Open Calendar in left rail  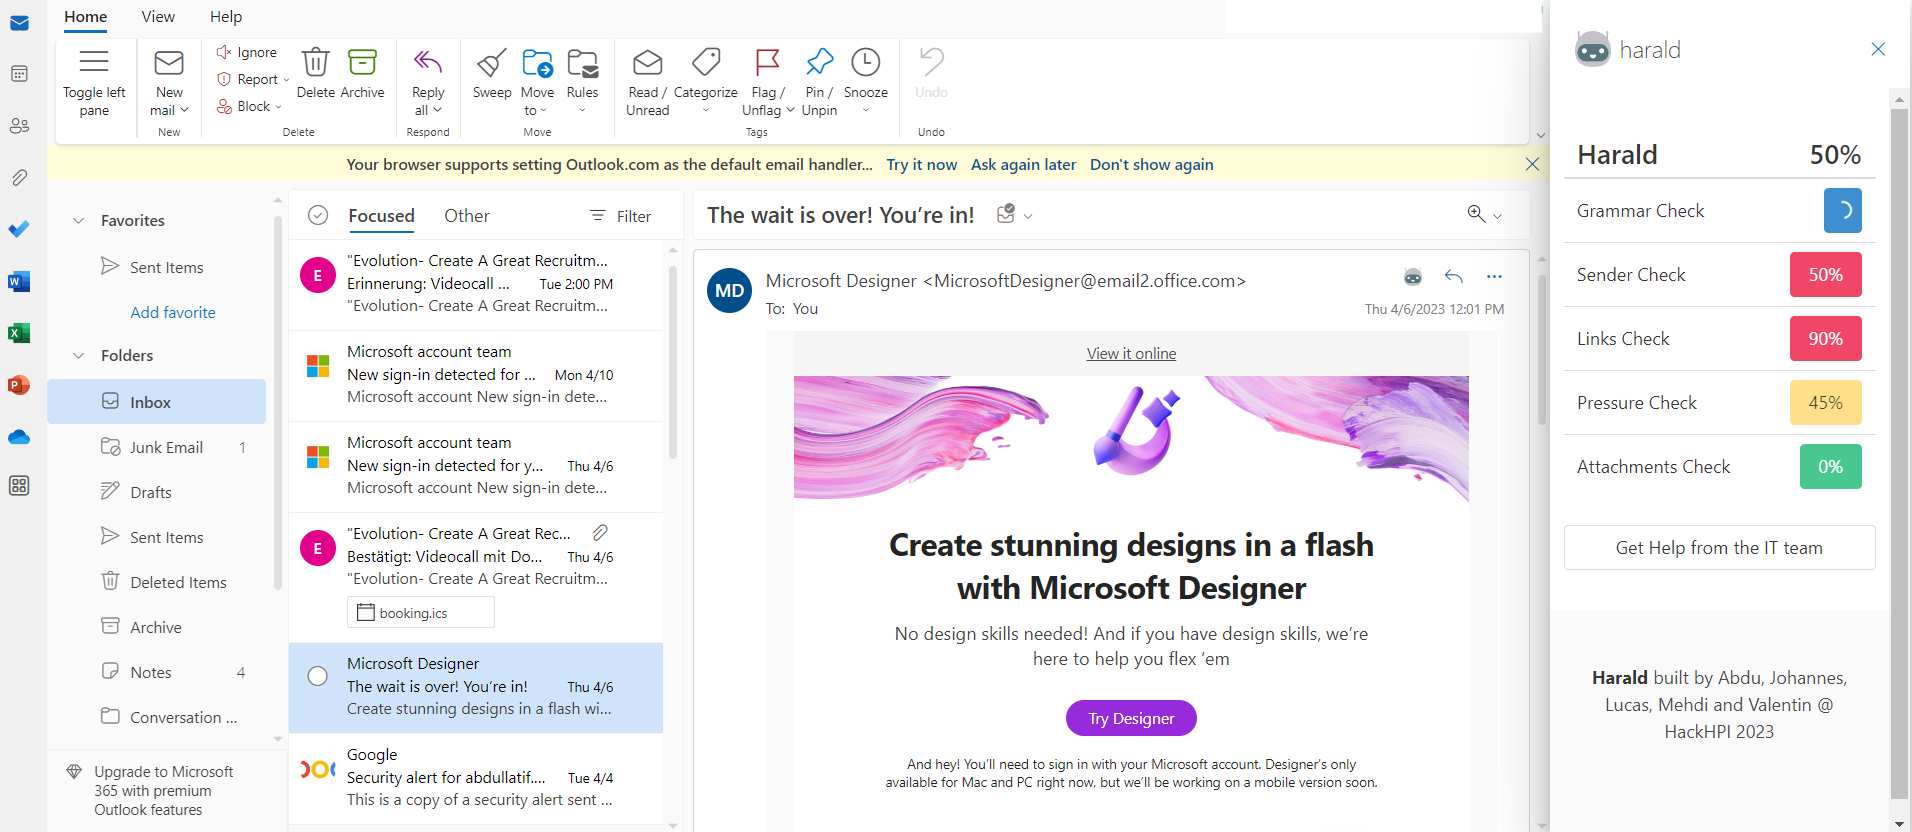tap(19, 74)
